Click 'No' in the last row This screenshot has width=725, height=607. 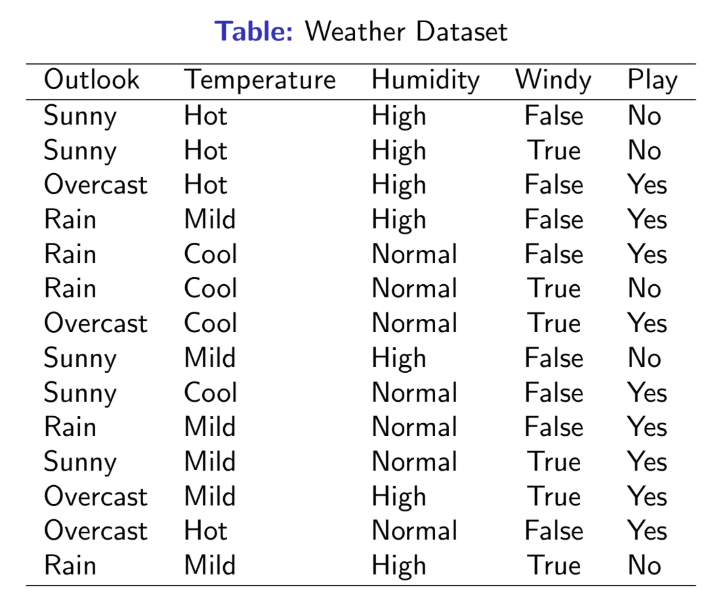pyautogui.click(x=644, y=565)
